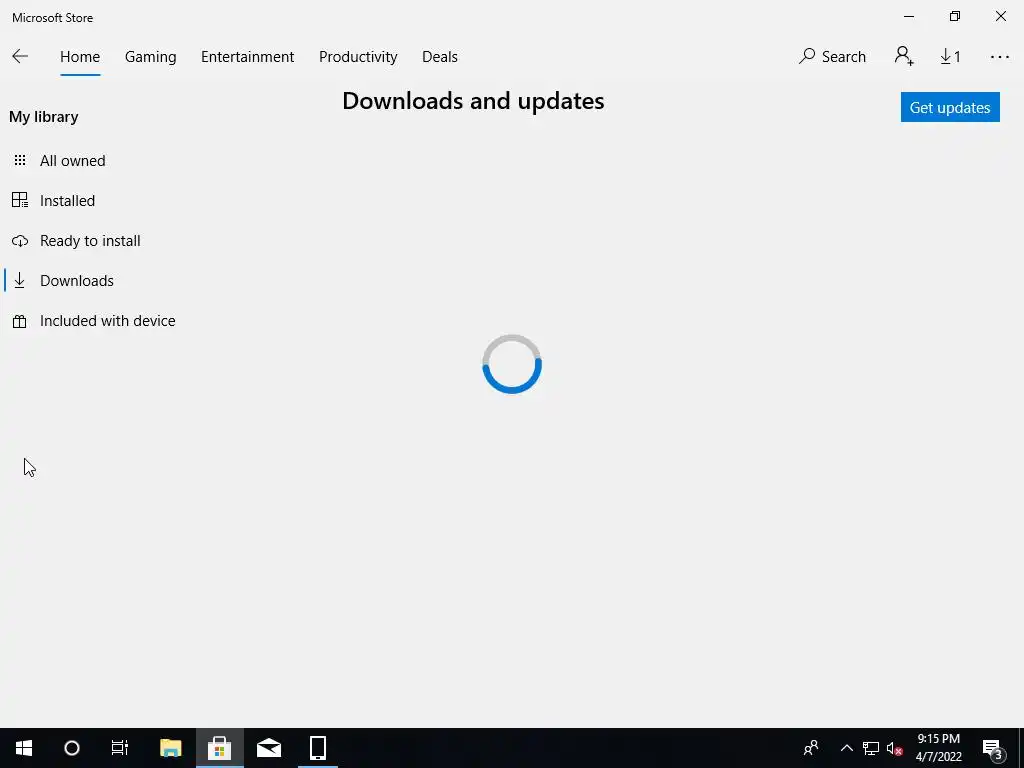Image resolution: width=1024 pixels, height=768 pixels.
Task: Click the Included with device gift icon
Action: pos(20,321)
